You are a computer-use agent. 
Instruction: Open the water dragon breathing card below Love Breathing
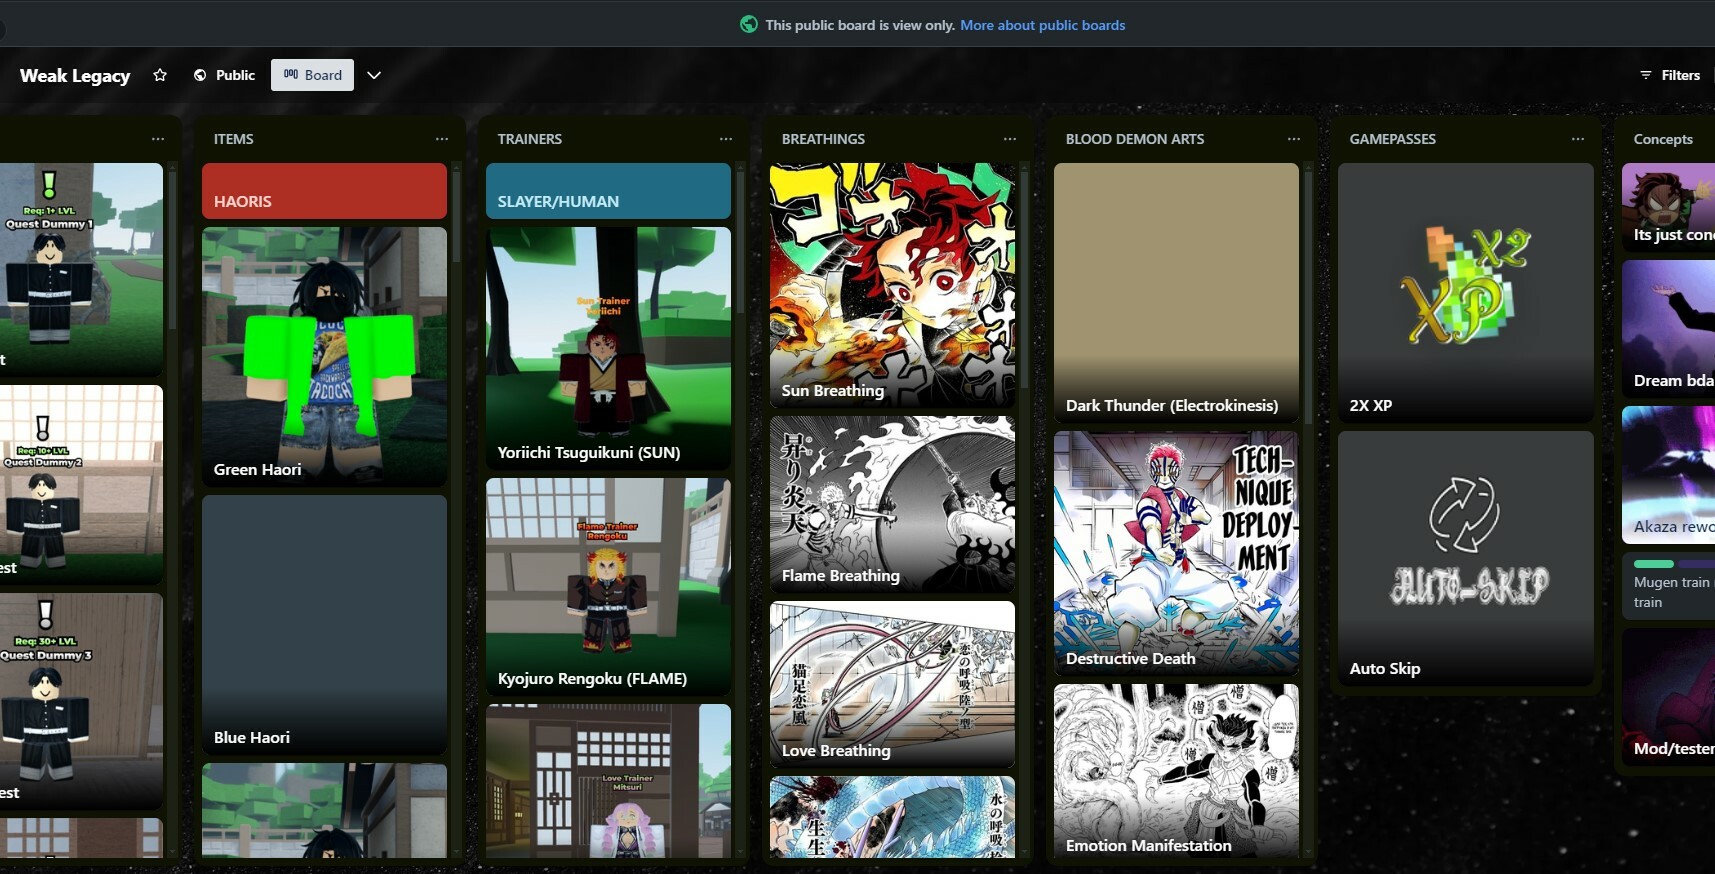(892, 817)
